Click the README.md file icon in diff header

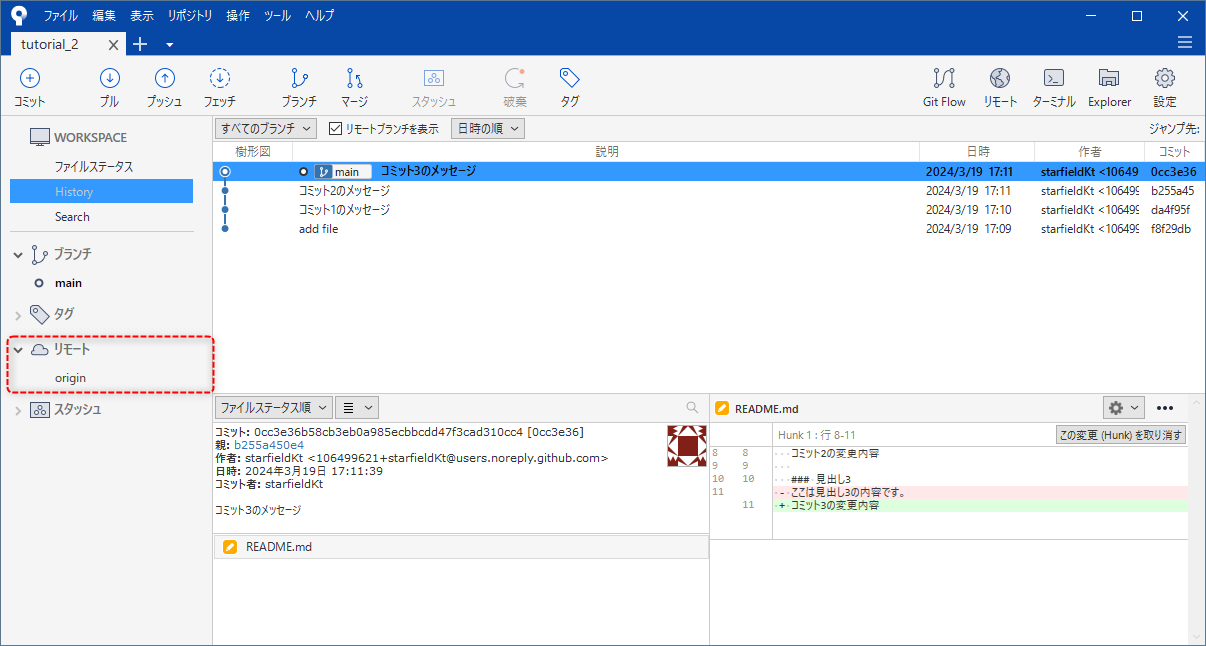[722, 408]
